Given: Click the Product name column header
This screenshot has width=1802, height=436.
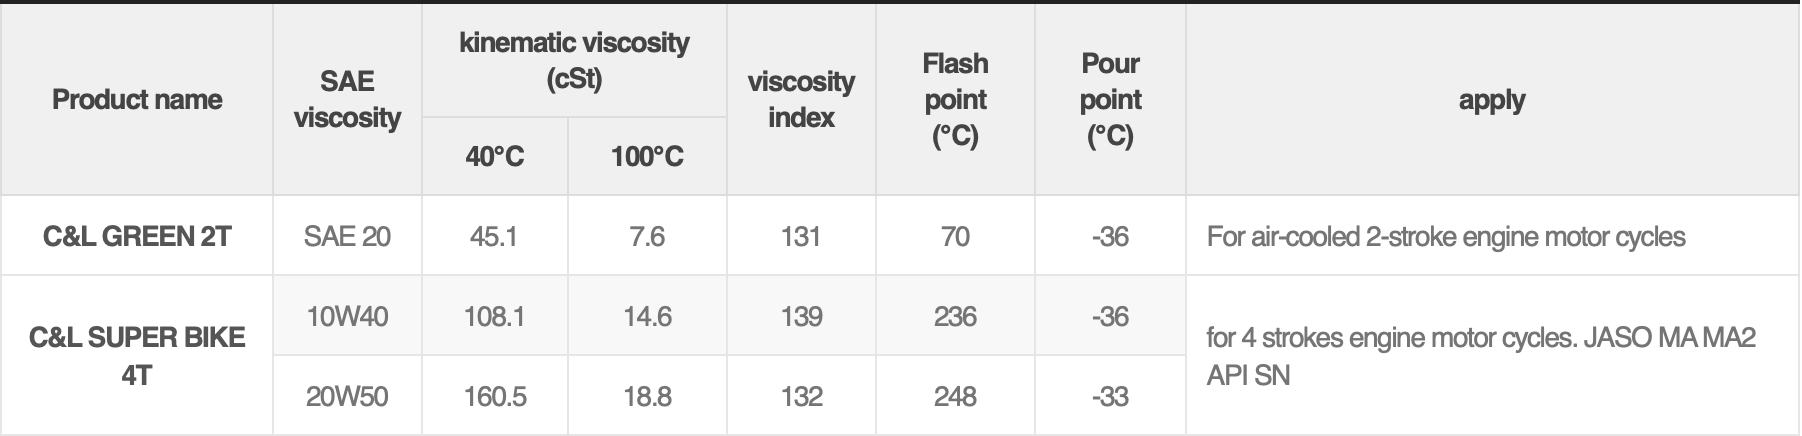Looking at the screenshot, I should (x=137, y=100).
